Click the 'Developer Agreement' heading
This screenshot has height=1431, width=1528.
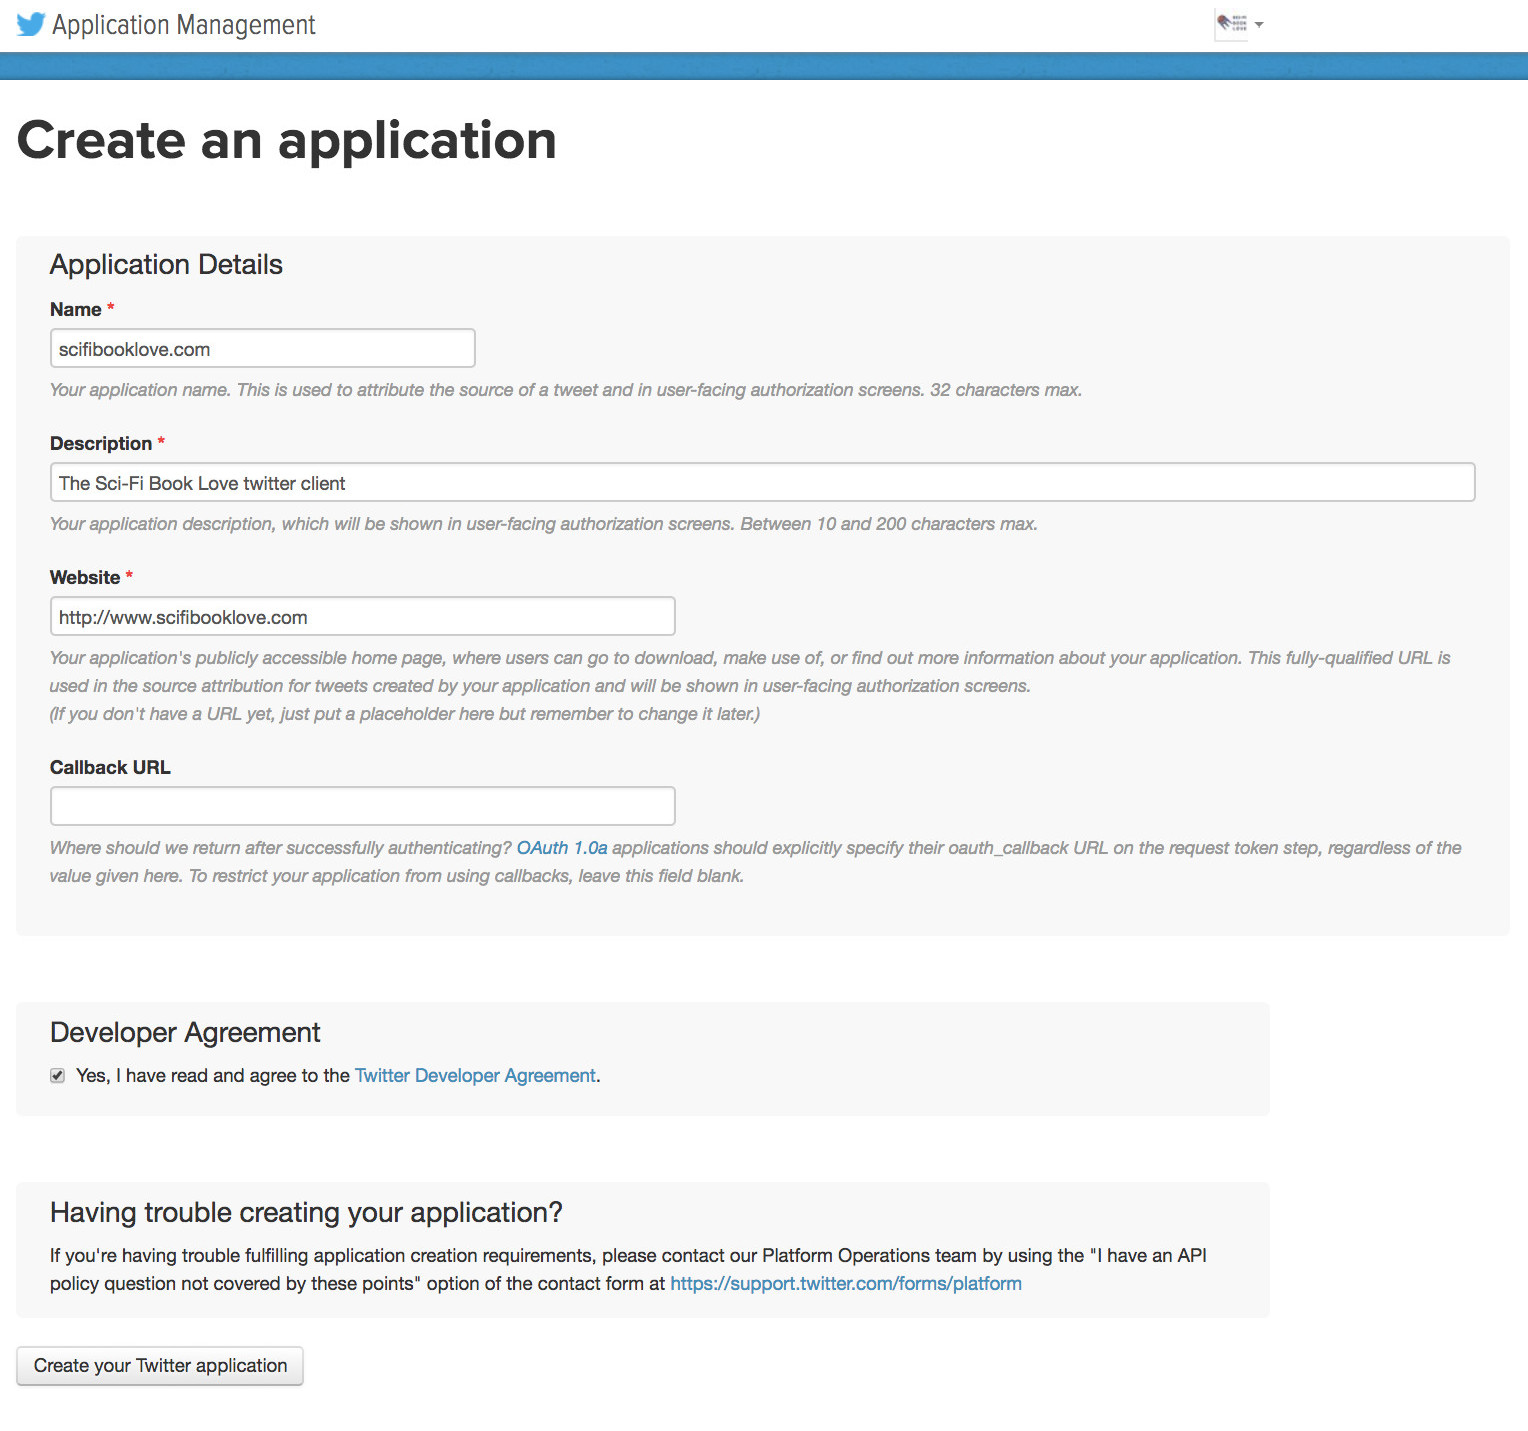(x=185, y=1033)
